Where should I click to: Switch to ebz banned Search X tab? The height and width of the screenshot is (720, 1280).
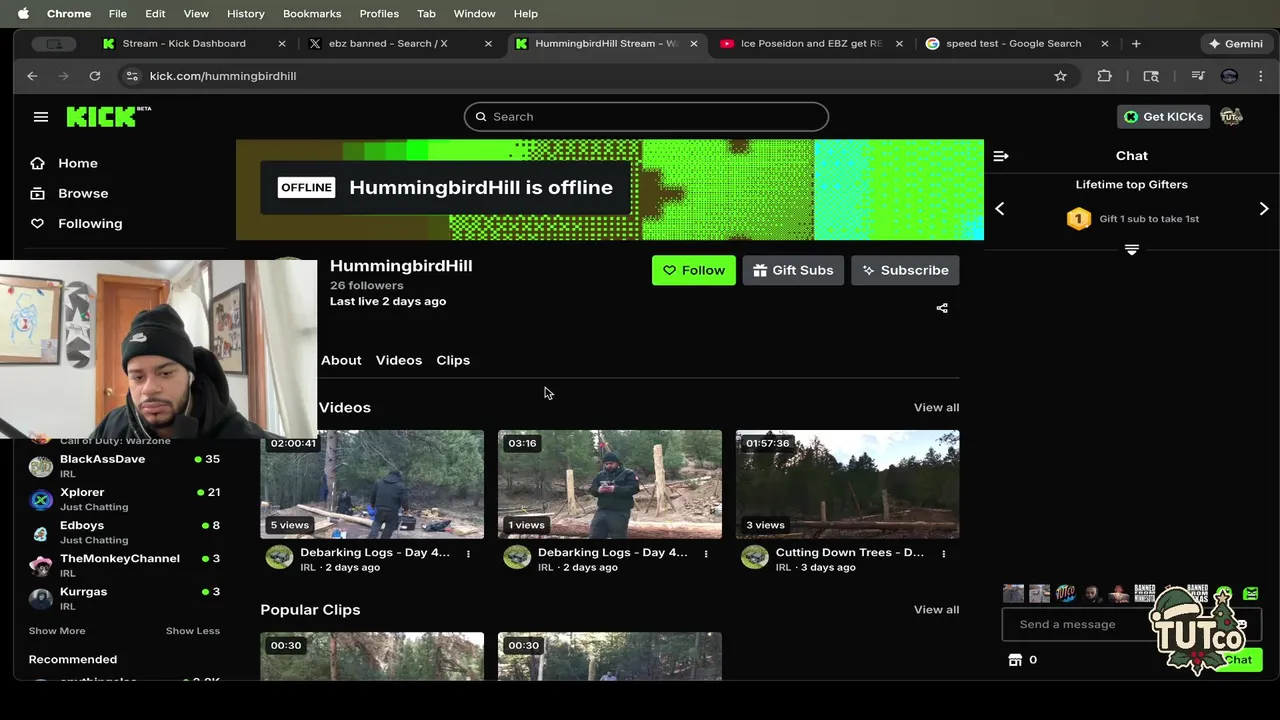click(x=400, y=44)
